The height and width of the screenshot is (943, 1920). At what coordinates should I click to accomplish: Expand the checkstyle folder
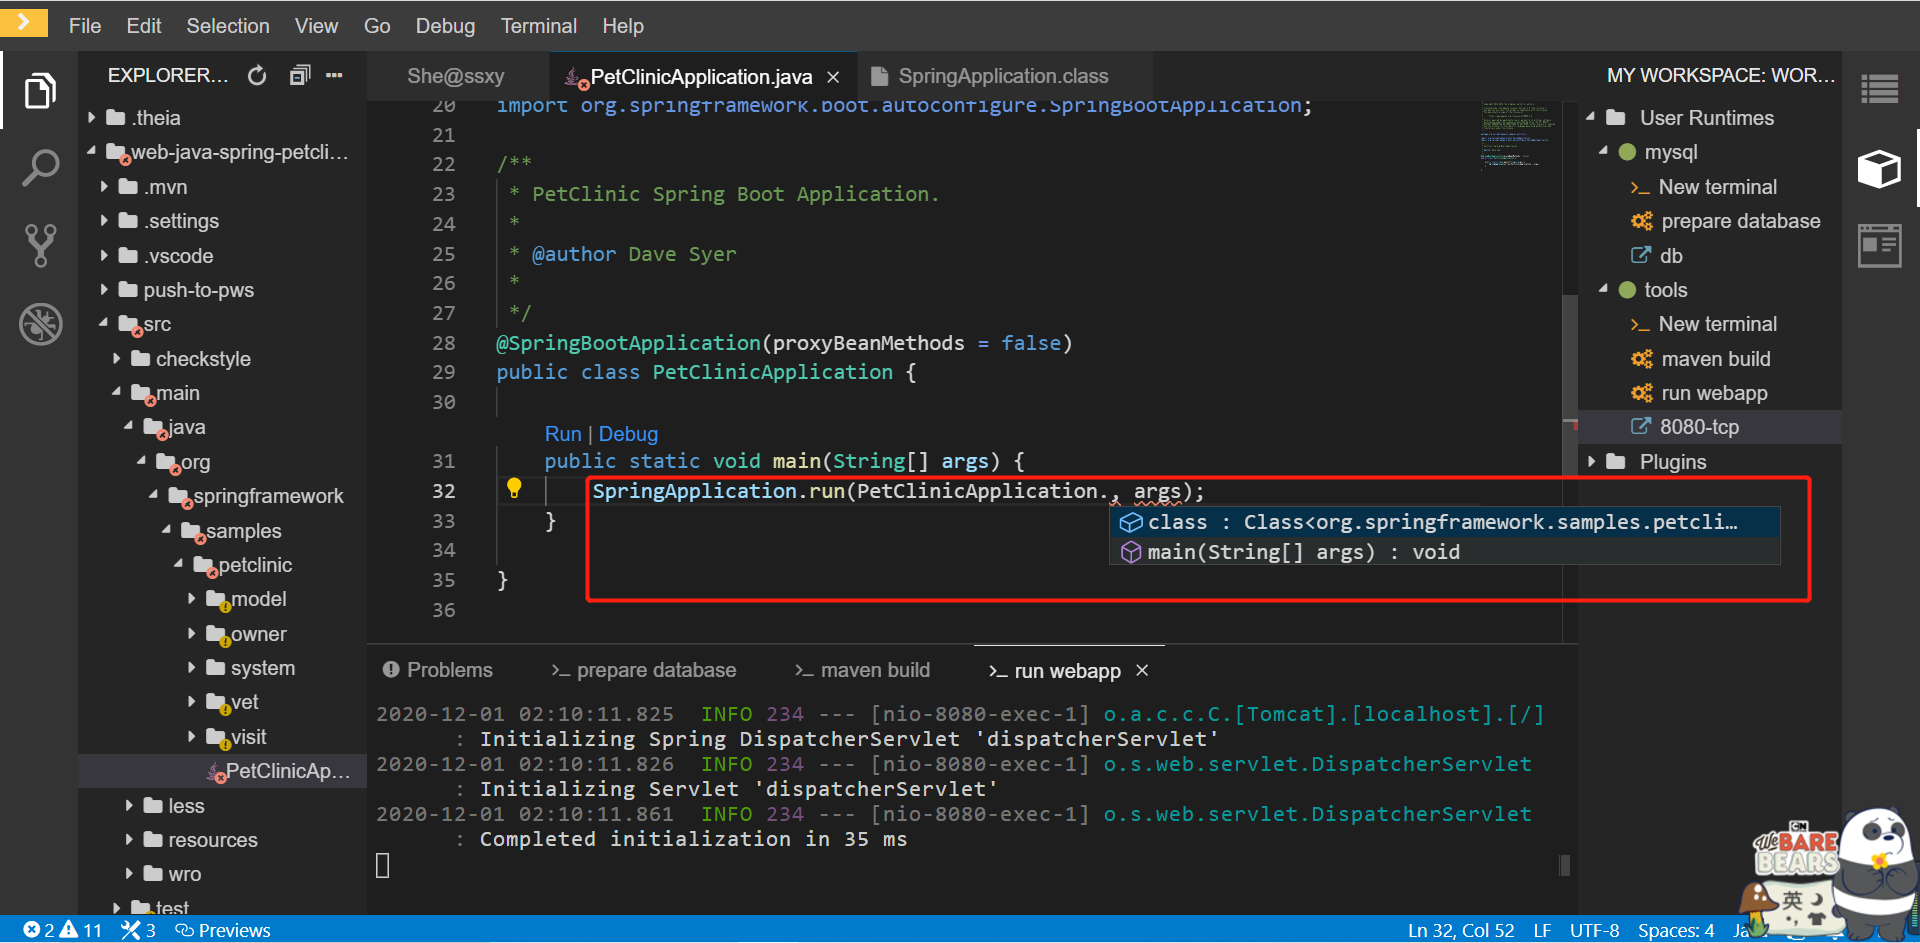[x=117, y=358]
